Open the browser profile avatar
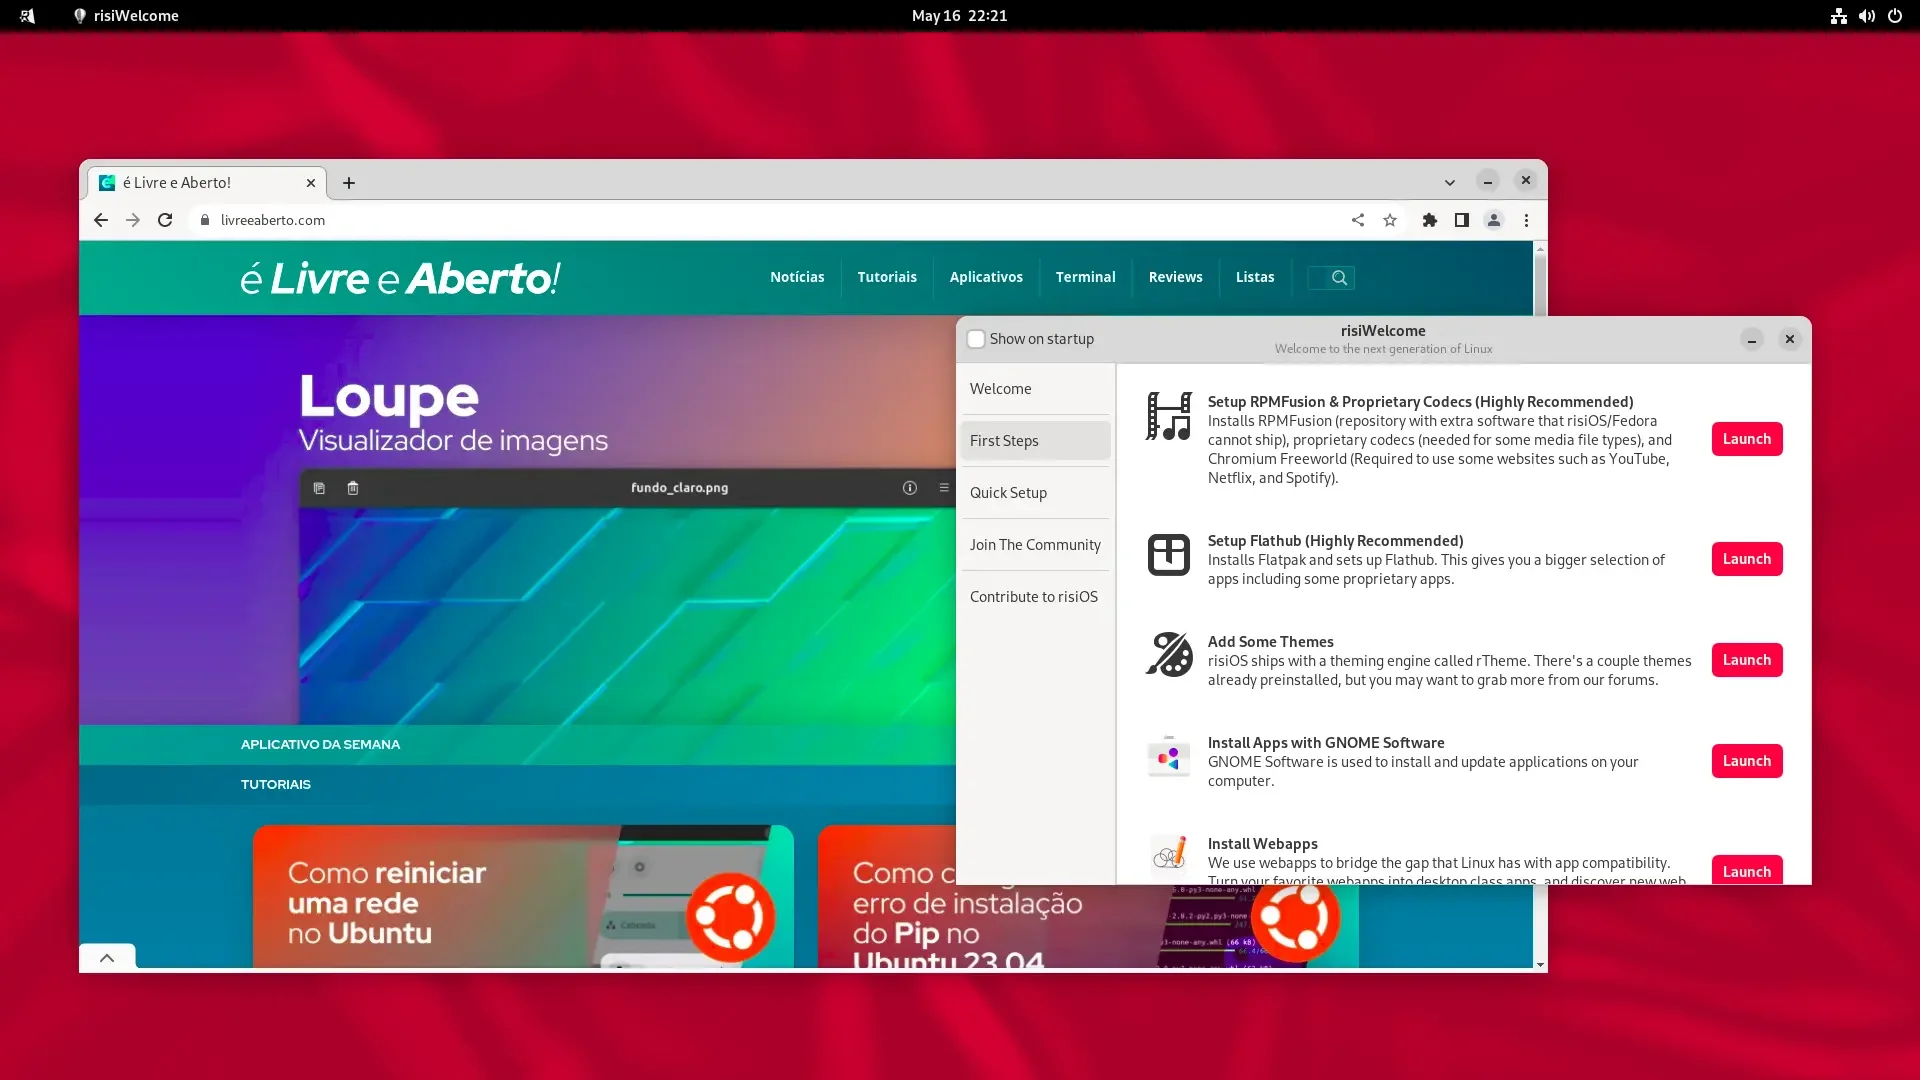Viewport: 1920px width, 1080px height. [x=1494, y=220]
